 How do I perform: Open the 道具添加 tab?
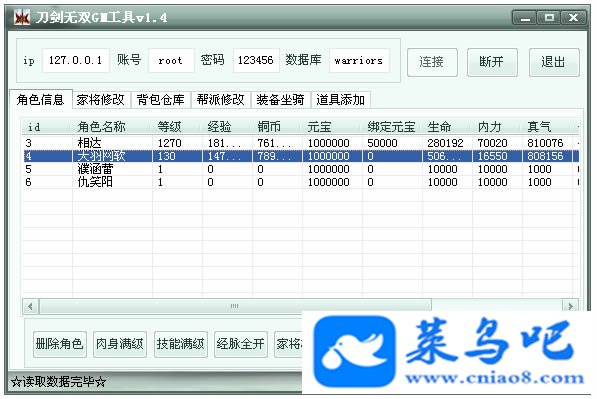tap(340, 100)
